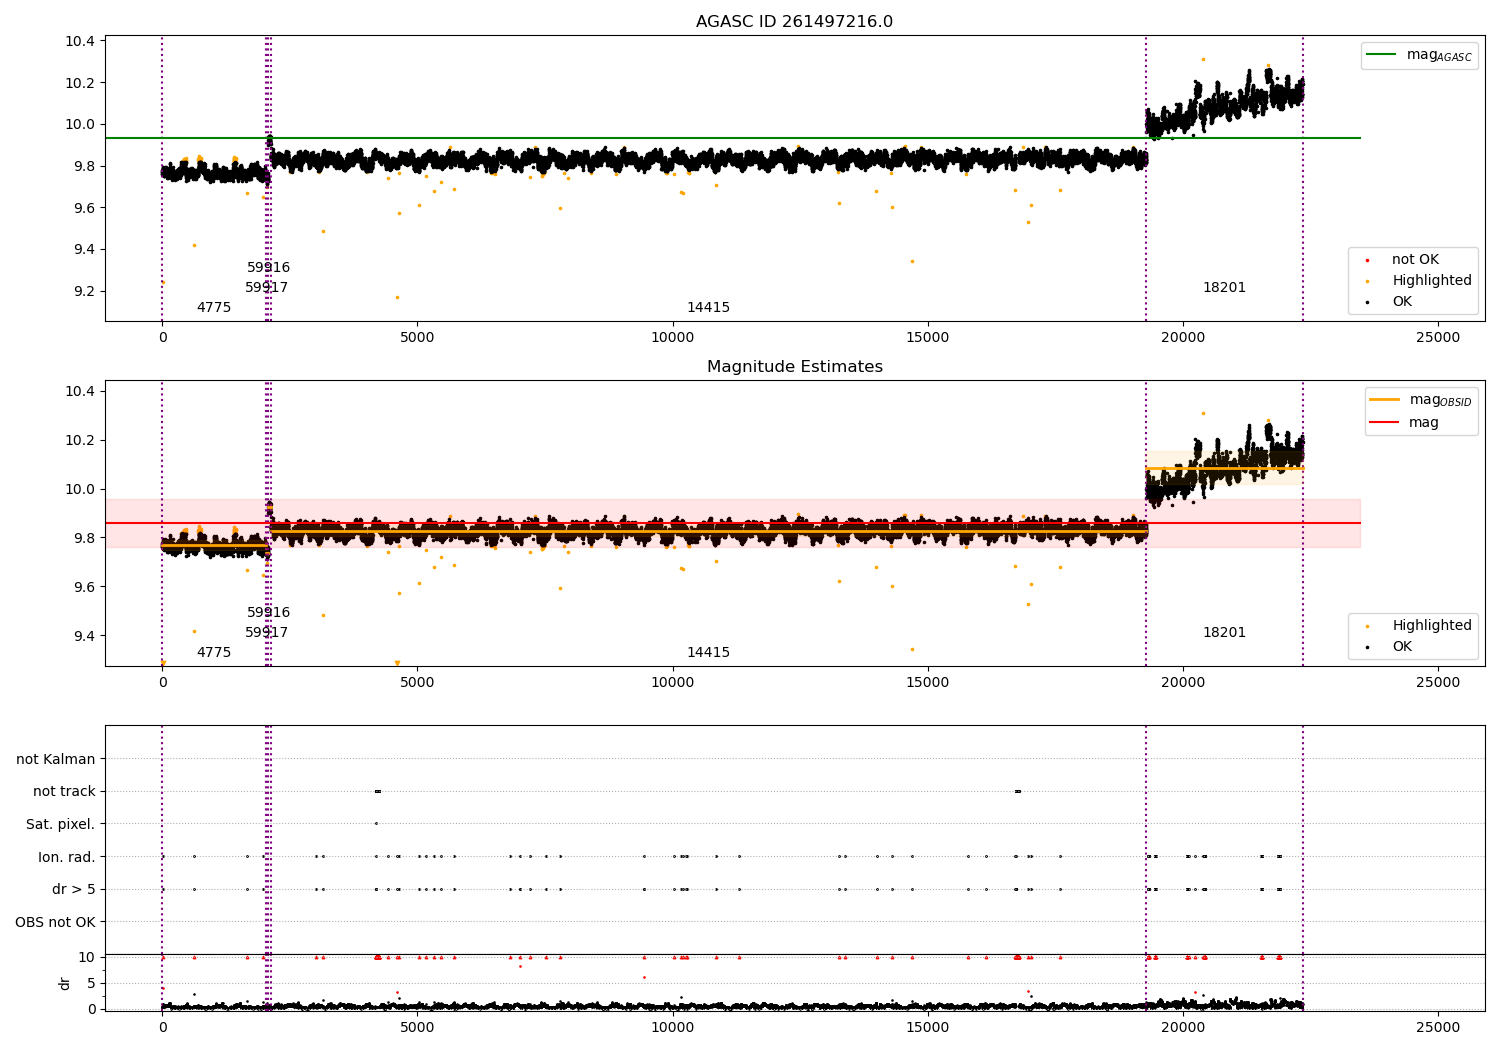This screenshot has width=1500, height=1050.
Task: Click the 'dr > 5' flag row label
Action: pyautogui.click(x=74, y=889)
